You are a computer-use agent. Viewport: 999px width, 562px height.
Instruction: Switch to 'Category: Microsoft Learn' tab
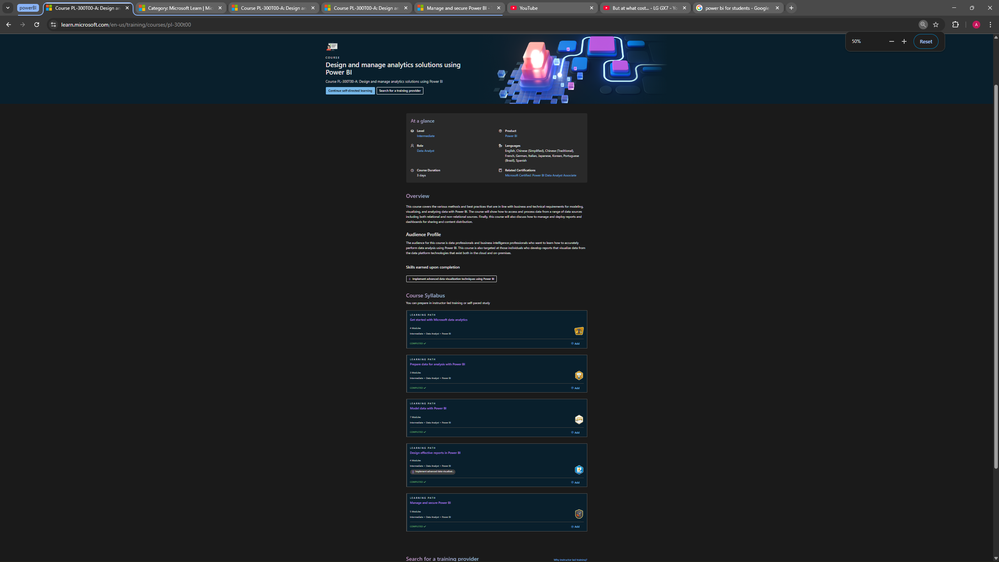(180, 8)
